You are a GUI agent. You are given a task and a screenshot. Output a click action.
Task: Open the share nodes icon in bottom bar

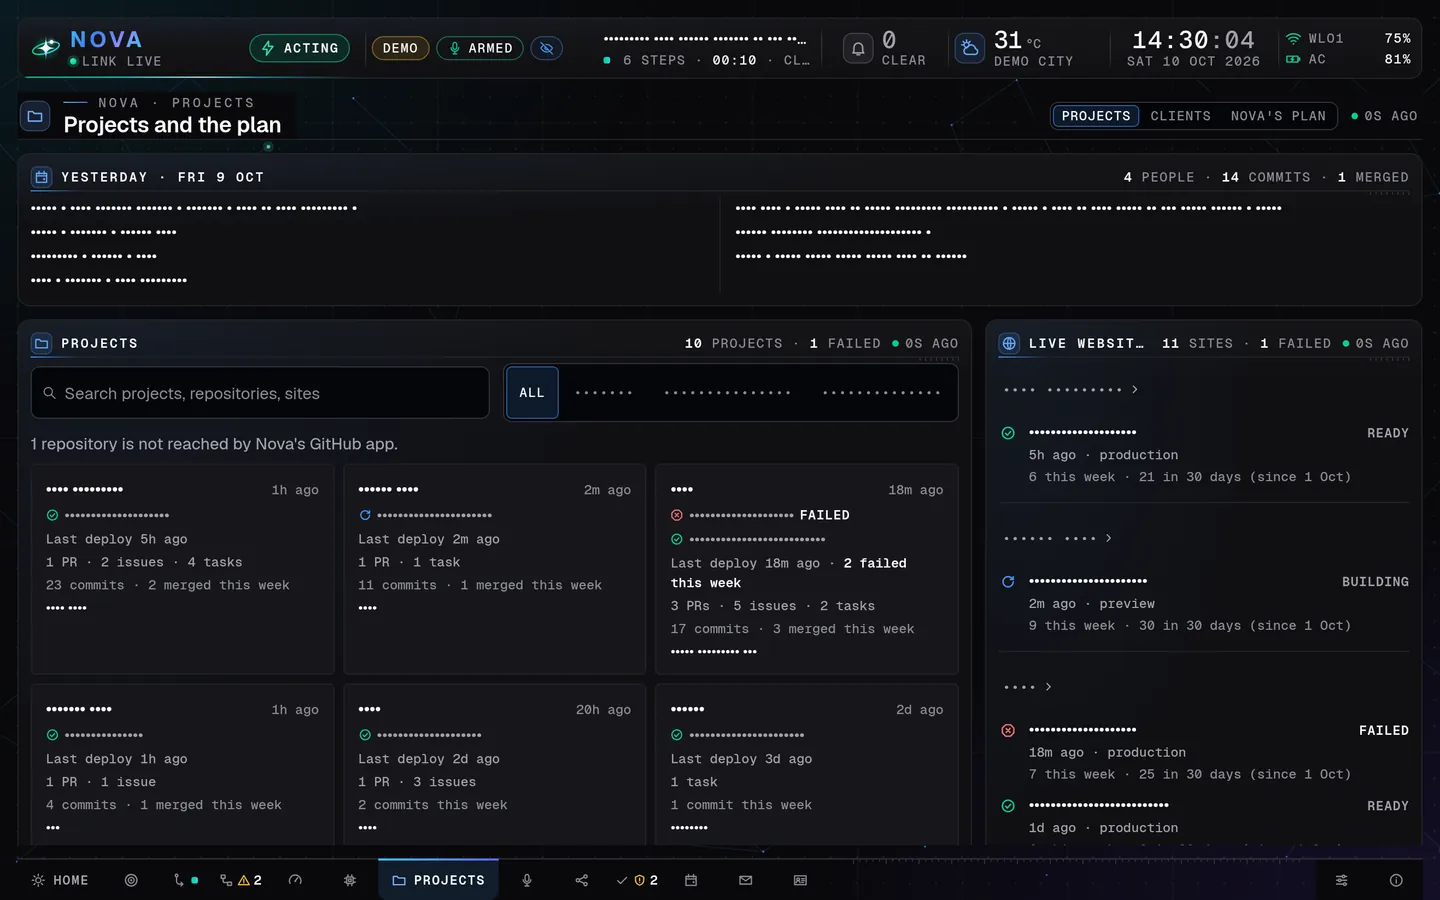[582, 880]
